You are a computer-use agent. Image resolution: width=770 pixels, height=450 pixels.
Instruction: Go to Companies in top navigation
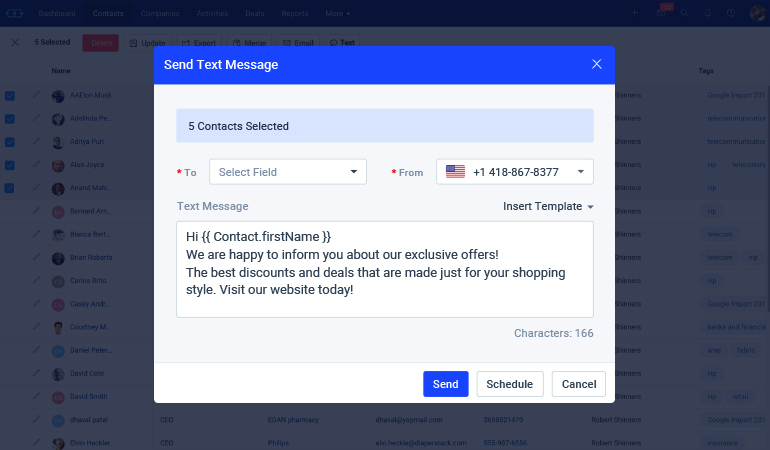(160, 13)
